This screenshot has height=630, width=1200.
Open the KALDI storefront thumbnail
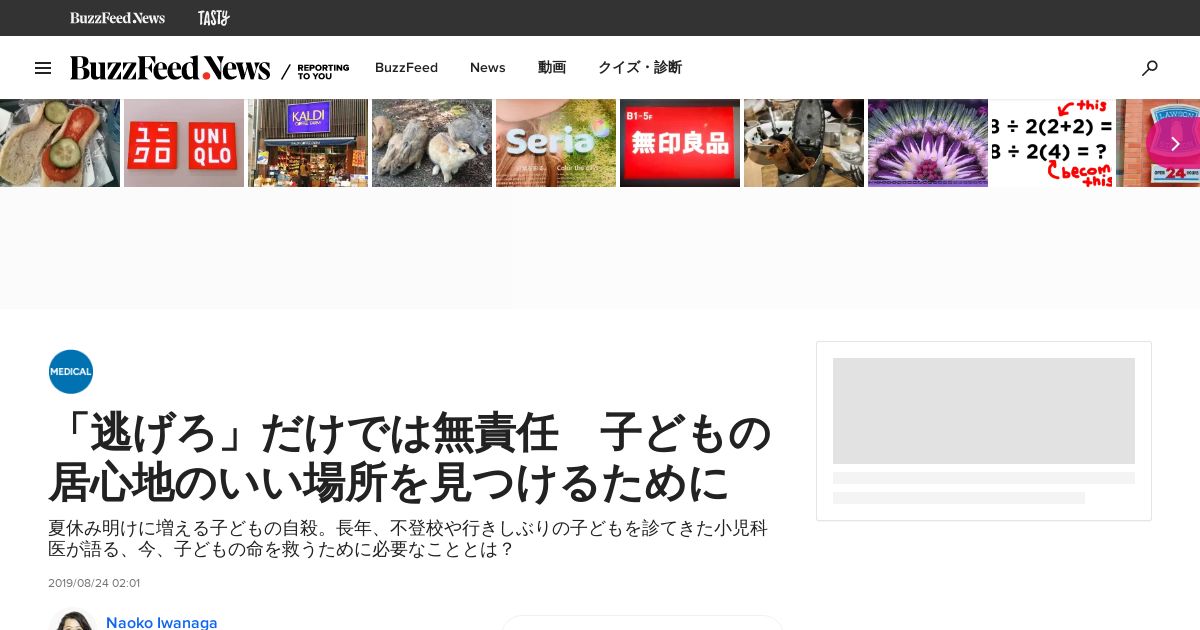(x=308, y=143)
